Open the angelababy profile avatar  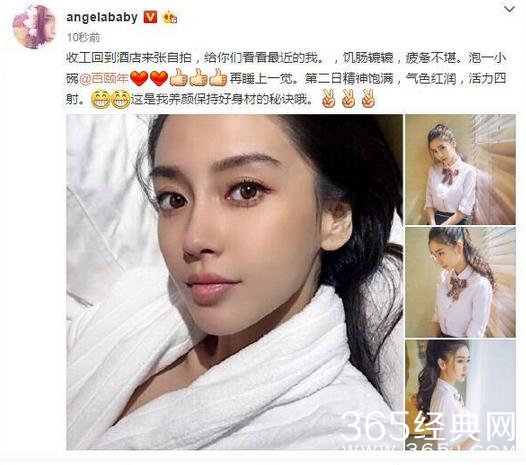coord(34,27)
